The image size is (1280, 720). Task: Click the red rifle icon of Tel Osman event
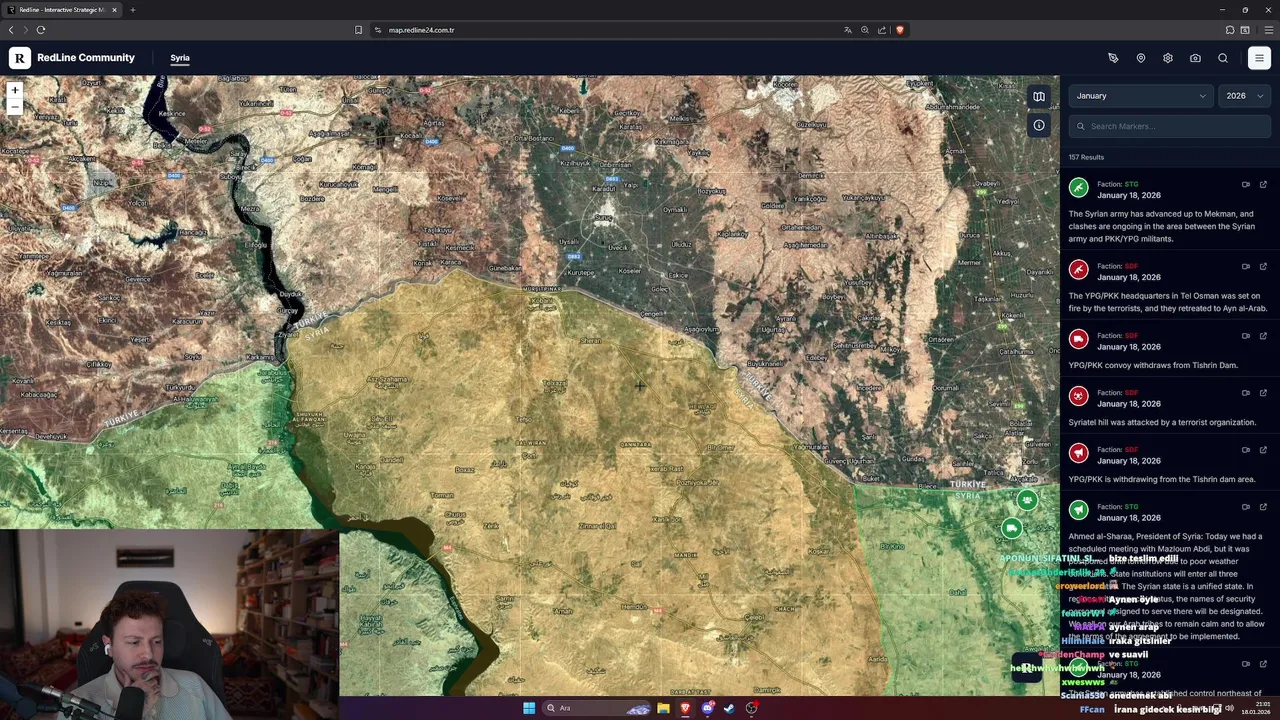point(1078,269)
